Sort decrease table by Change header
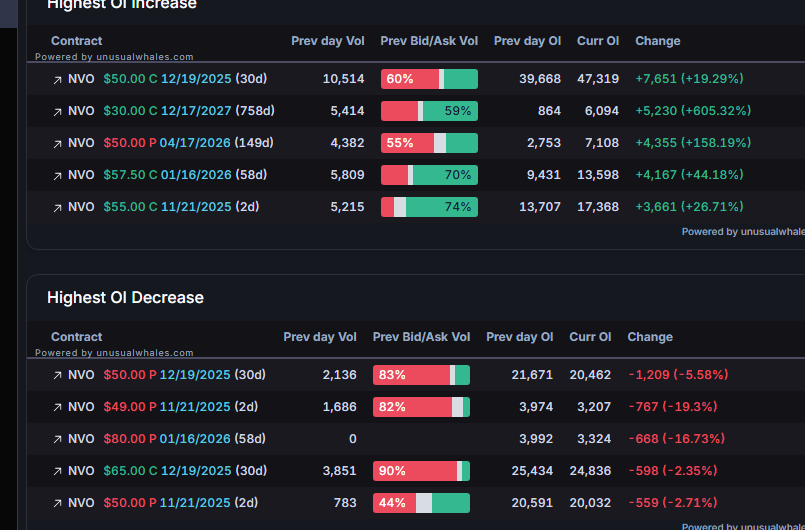Viewport: 805px width, 530px height. pos(650,337)
